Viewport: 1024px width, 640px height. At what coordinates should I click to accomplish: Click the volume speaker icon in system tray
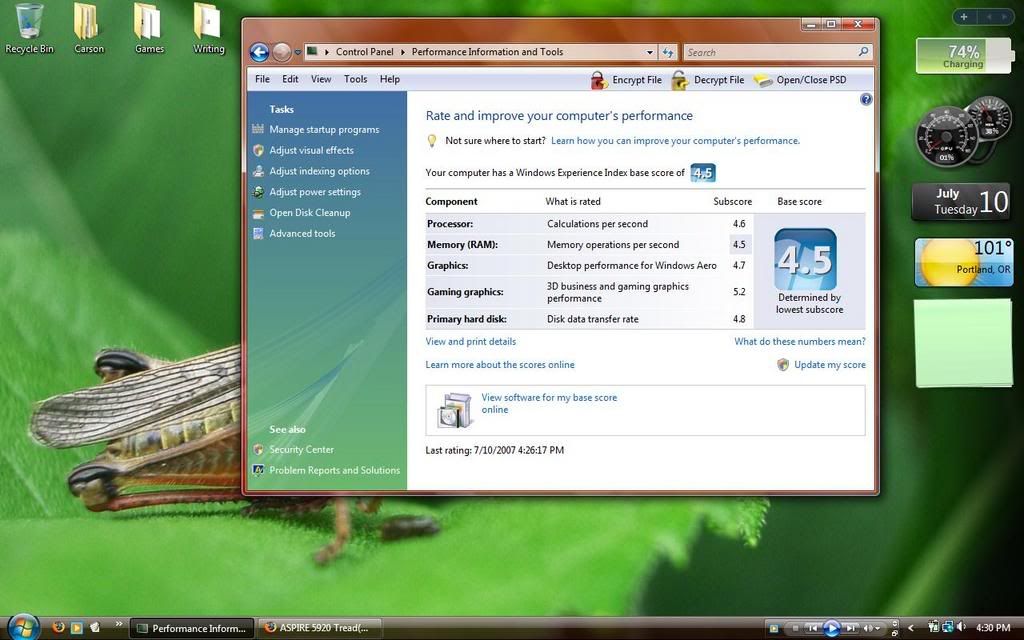pyautogui.click(x=962, y=628)
